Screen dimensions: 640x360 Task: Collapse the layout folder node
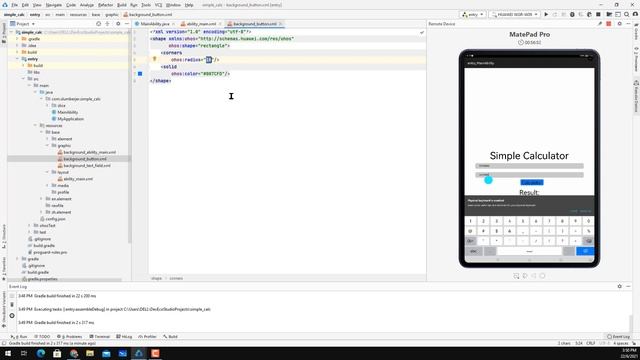click(x=47, y=172)
